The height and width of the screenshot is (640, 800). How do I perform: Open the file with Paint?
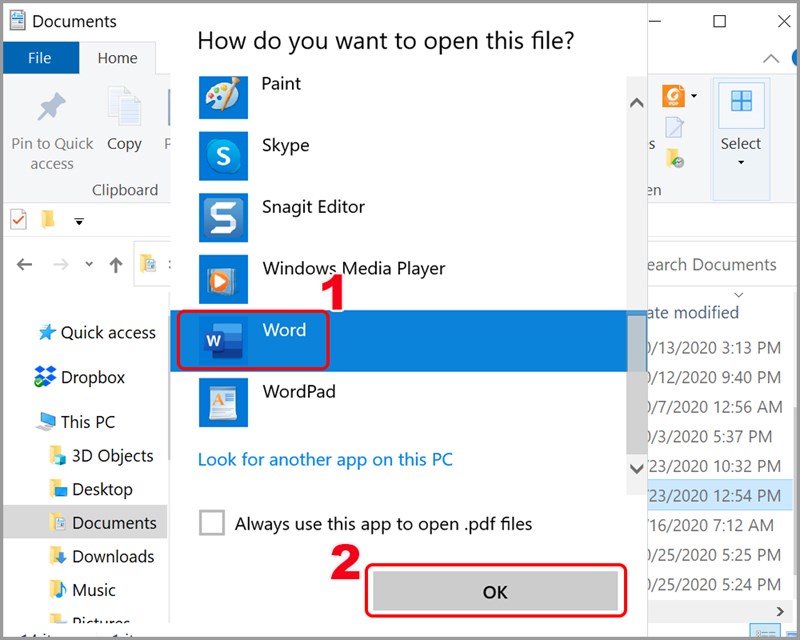pyautogui.click(x=281, y=84)
